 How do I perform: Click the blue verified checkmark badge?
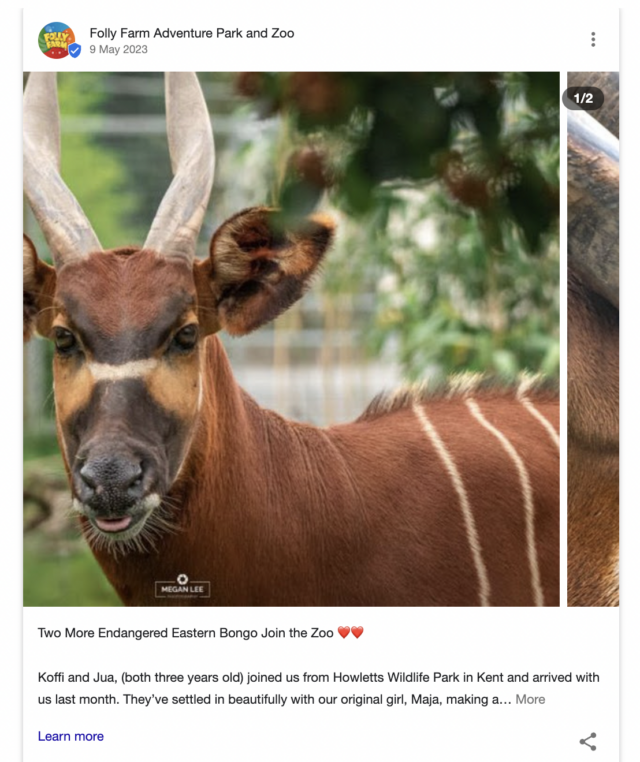click(74, 50)
